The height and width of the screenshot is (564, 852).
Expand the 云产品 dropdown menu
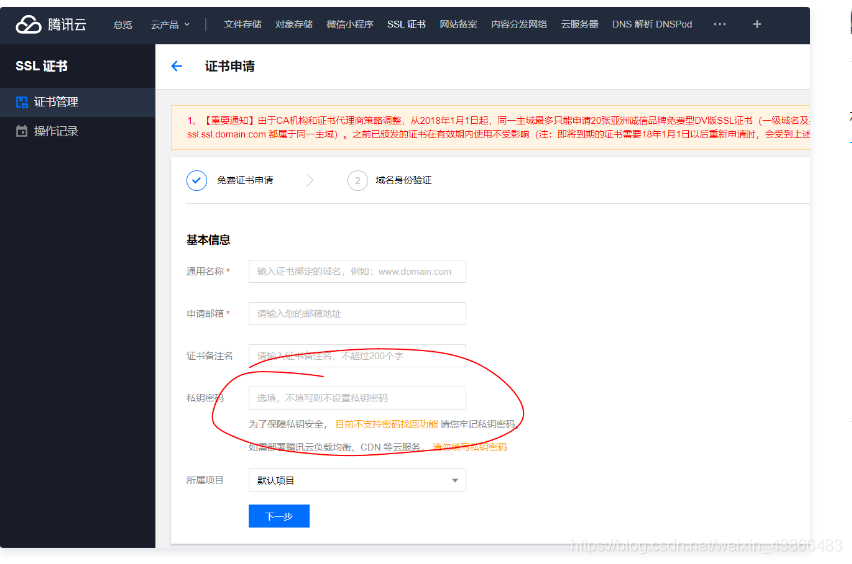[170, 24]
